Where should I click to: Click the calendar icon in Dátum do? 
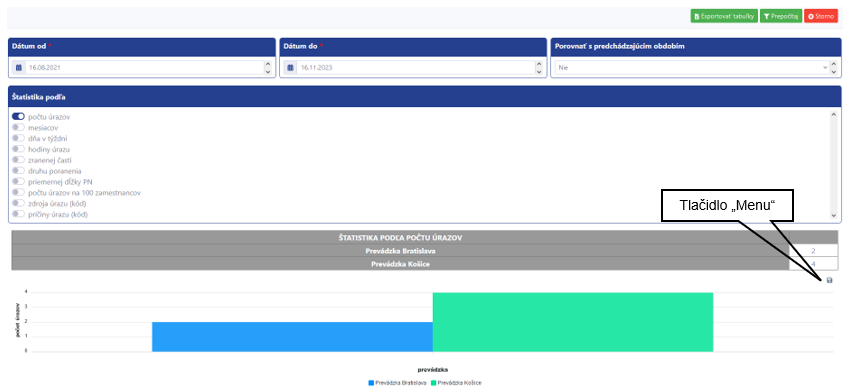(290, 68)
